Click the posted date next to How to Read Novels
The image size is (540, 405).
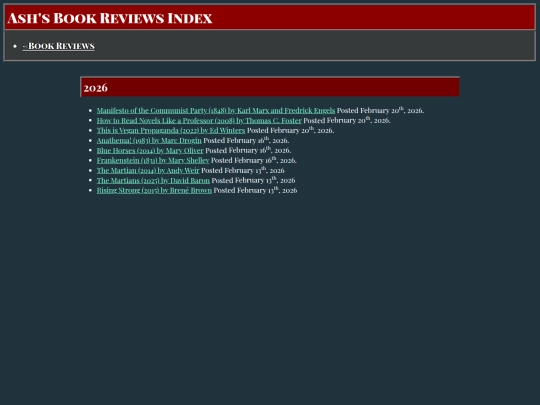pyautogui.click(x=347, y=120)
